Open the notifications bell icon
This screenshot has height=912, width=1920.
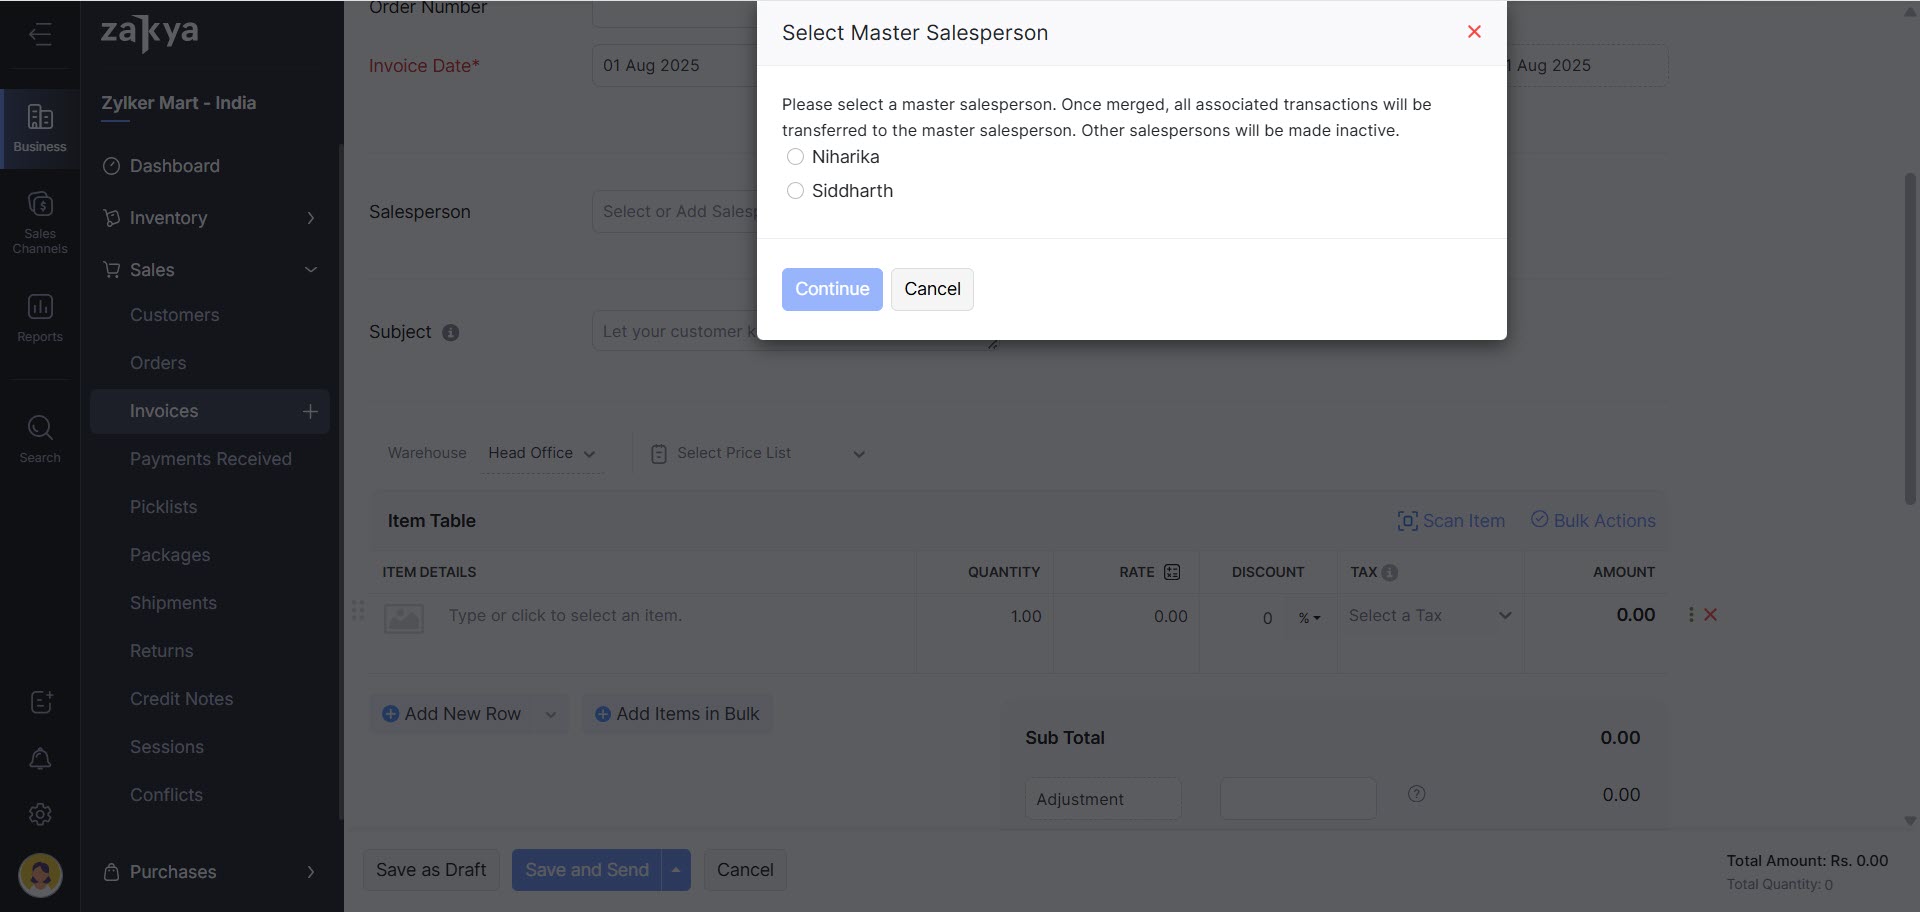point(40,759)
